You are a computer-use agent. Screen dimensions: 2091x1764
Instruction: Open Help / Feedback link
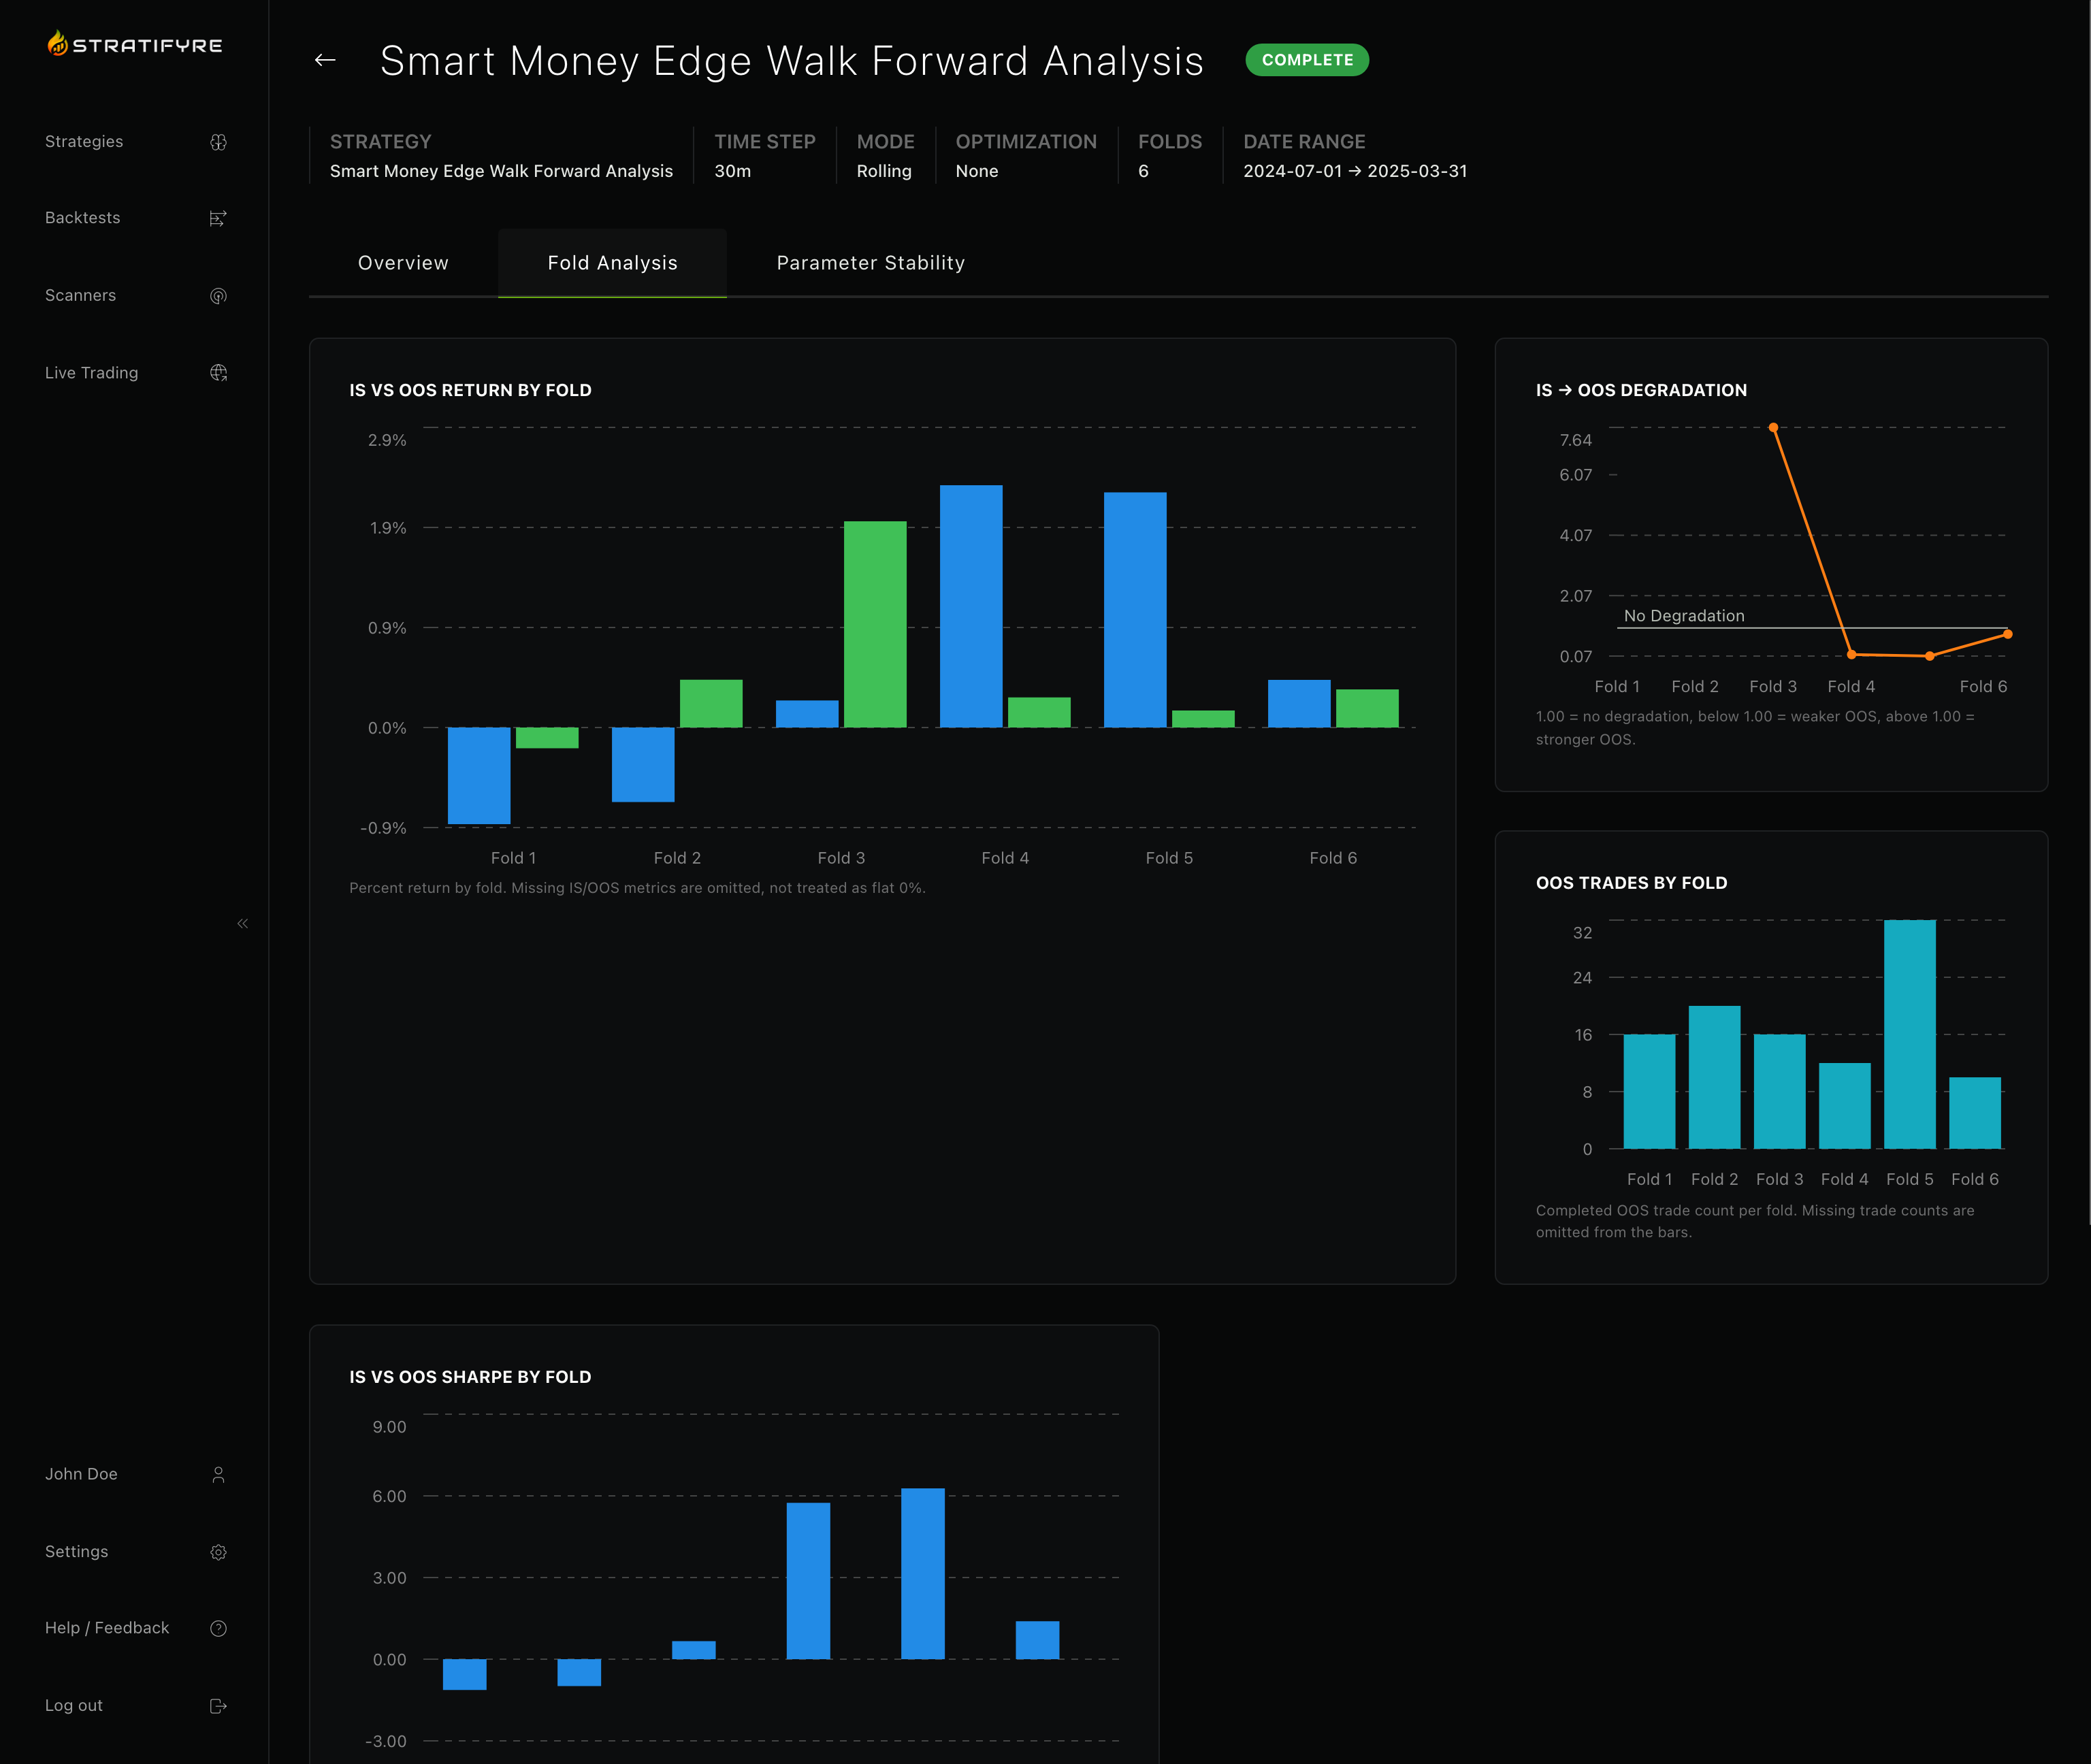point(107,1628)
